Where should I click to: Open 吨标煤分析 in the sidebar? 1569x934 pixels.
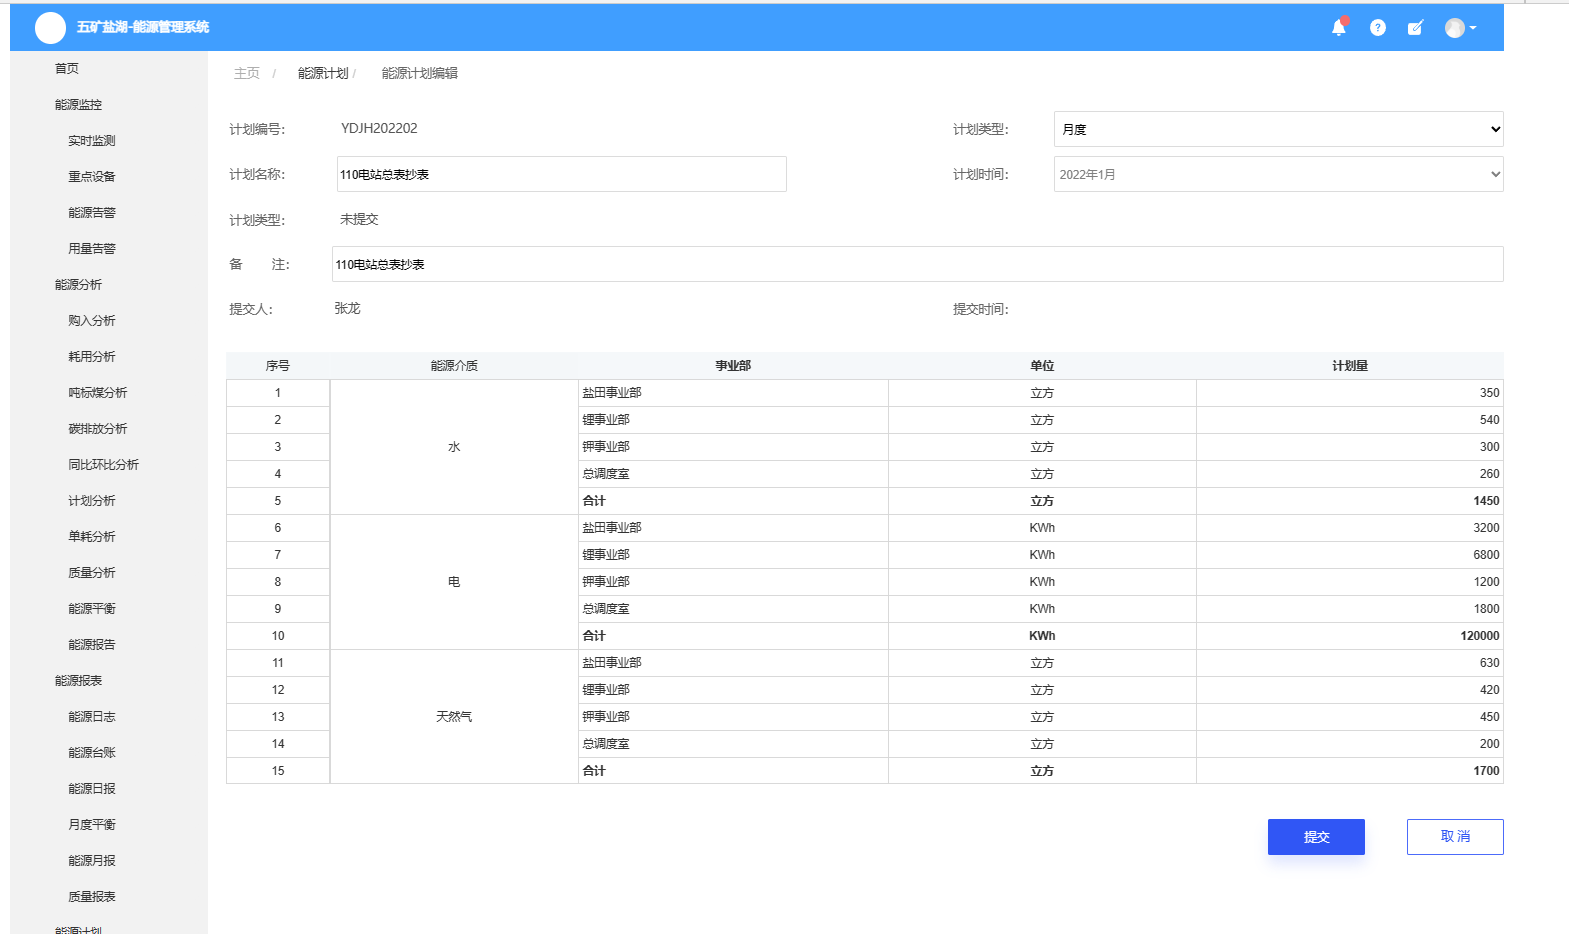pyautogui.click(x=98, y=392)
